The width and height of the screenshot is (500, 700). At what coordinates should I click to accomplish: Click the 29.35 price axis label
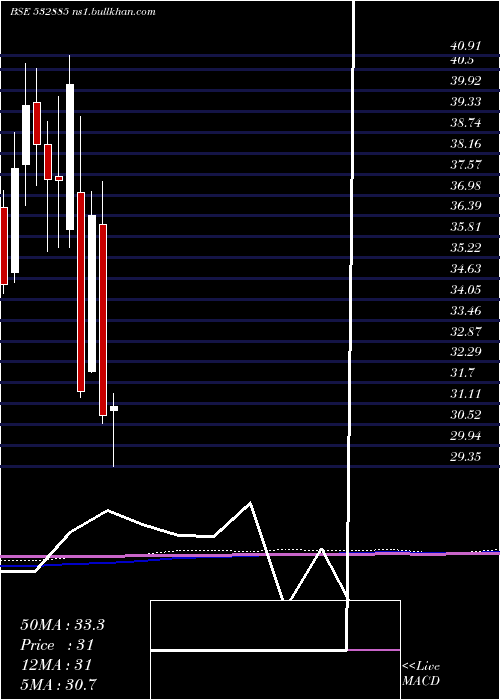[x=466, y=457]
